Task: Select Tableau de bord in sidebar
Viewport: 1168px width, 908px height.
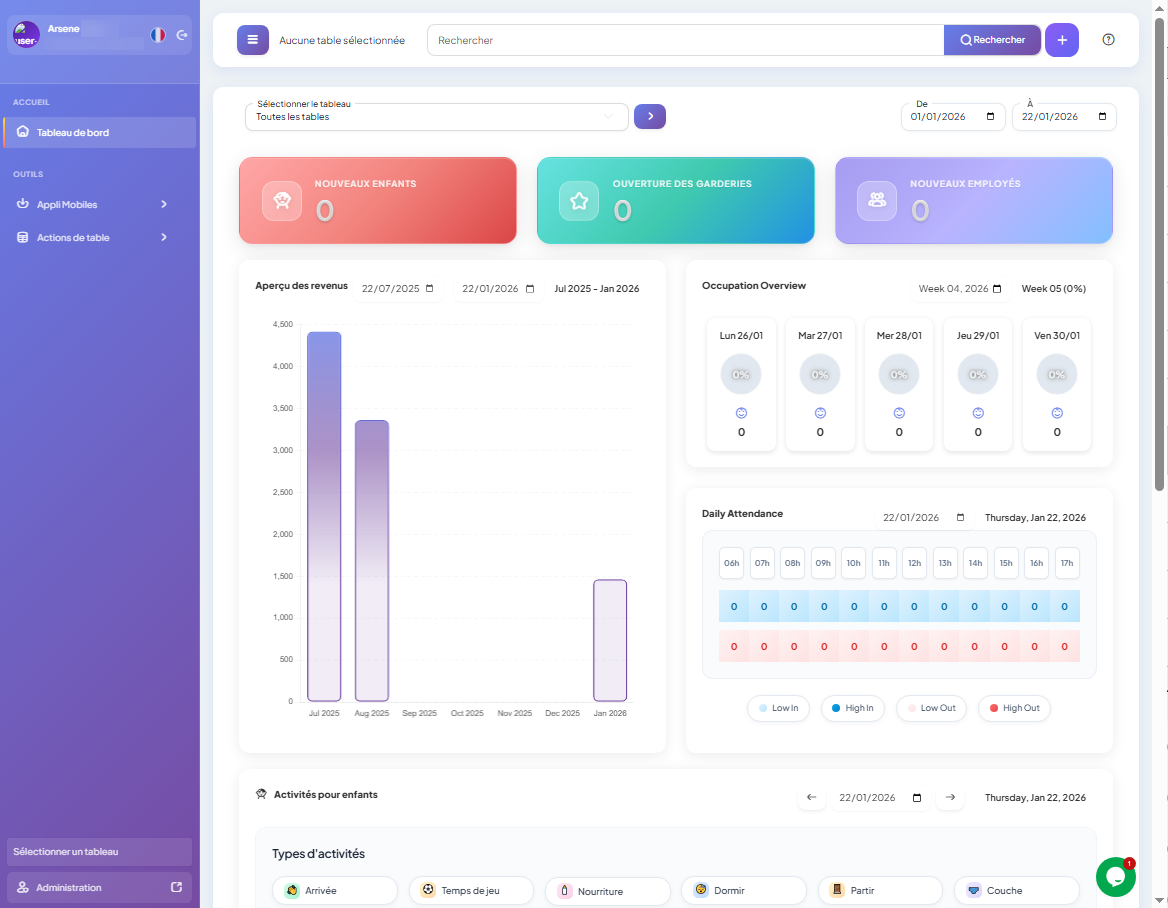Action: coord(99,132)
